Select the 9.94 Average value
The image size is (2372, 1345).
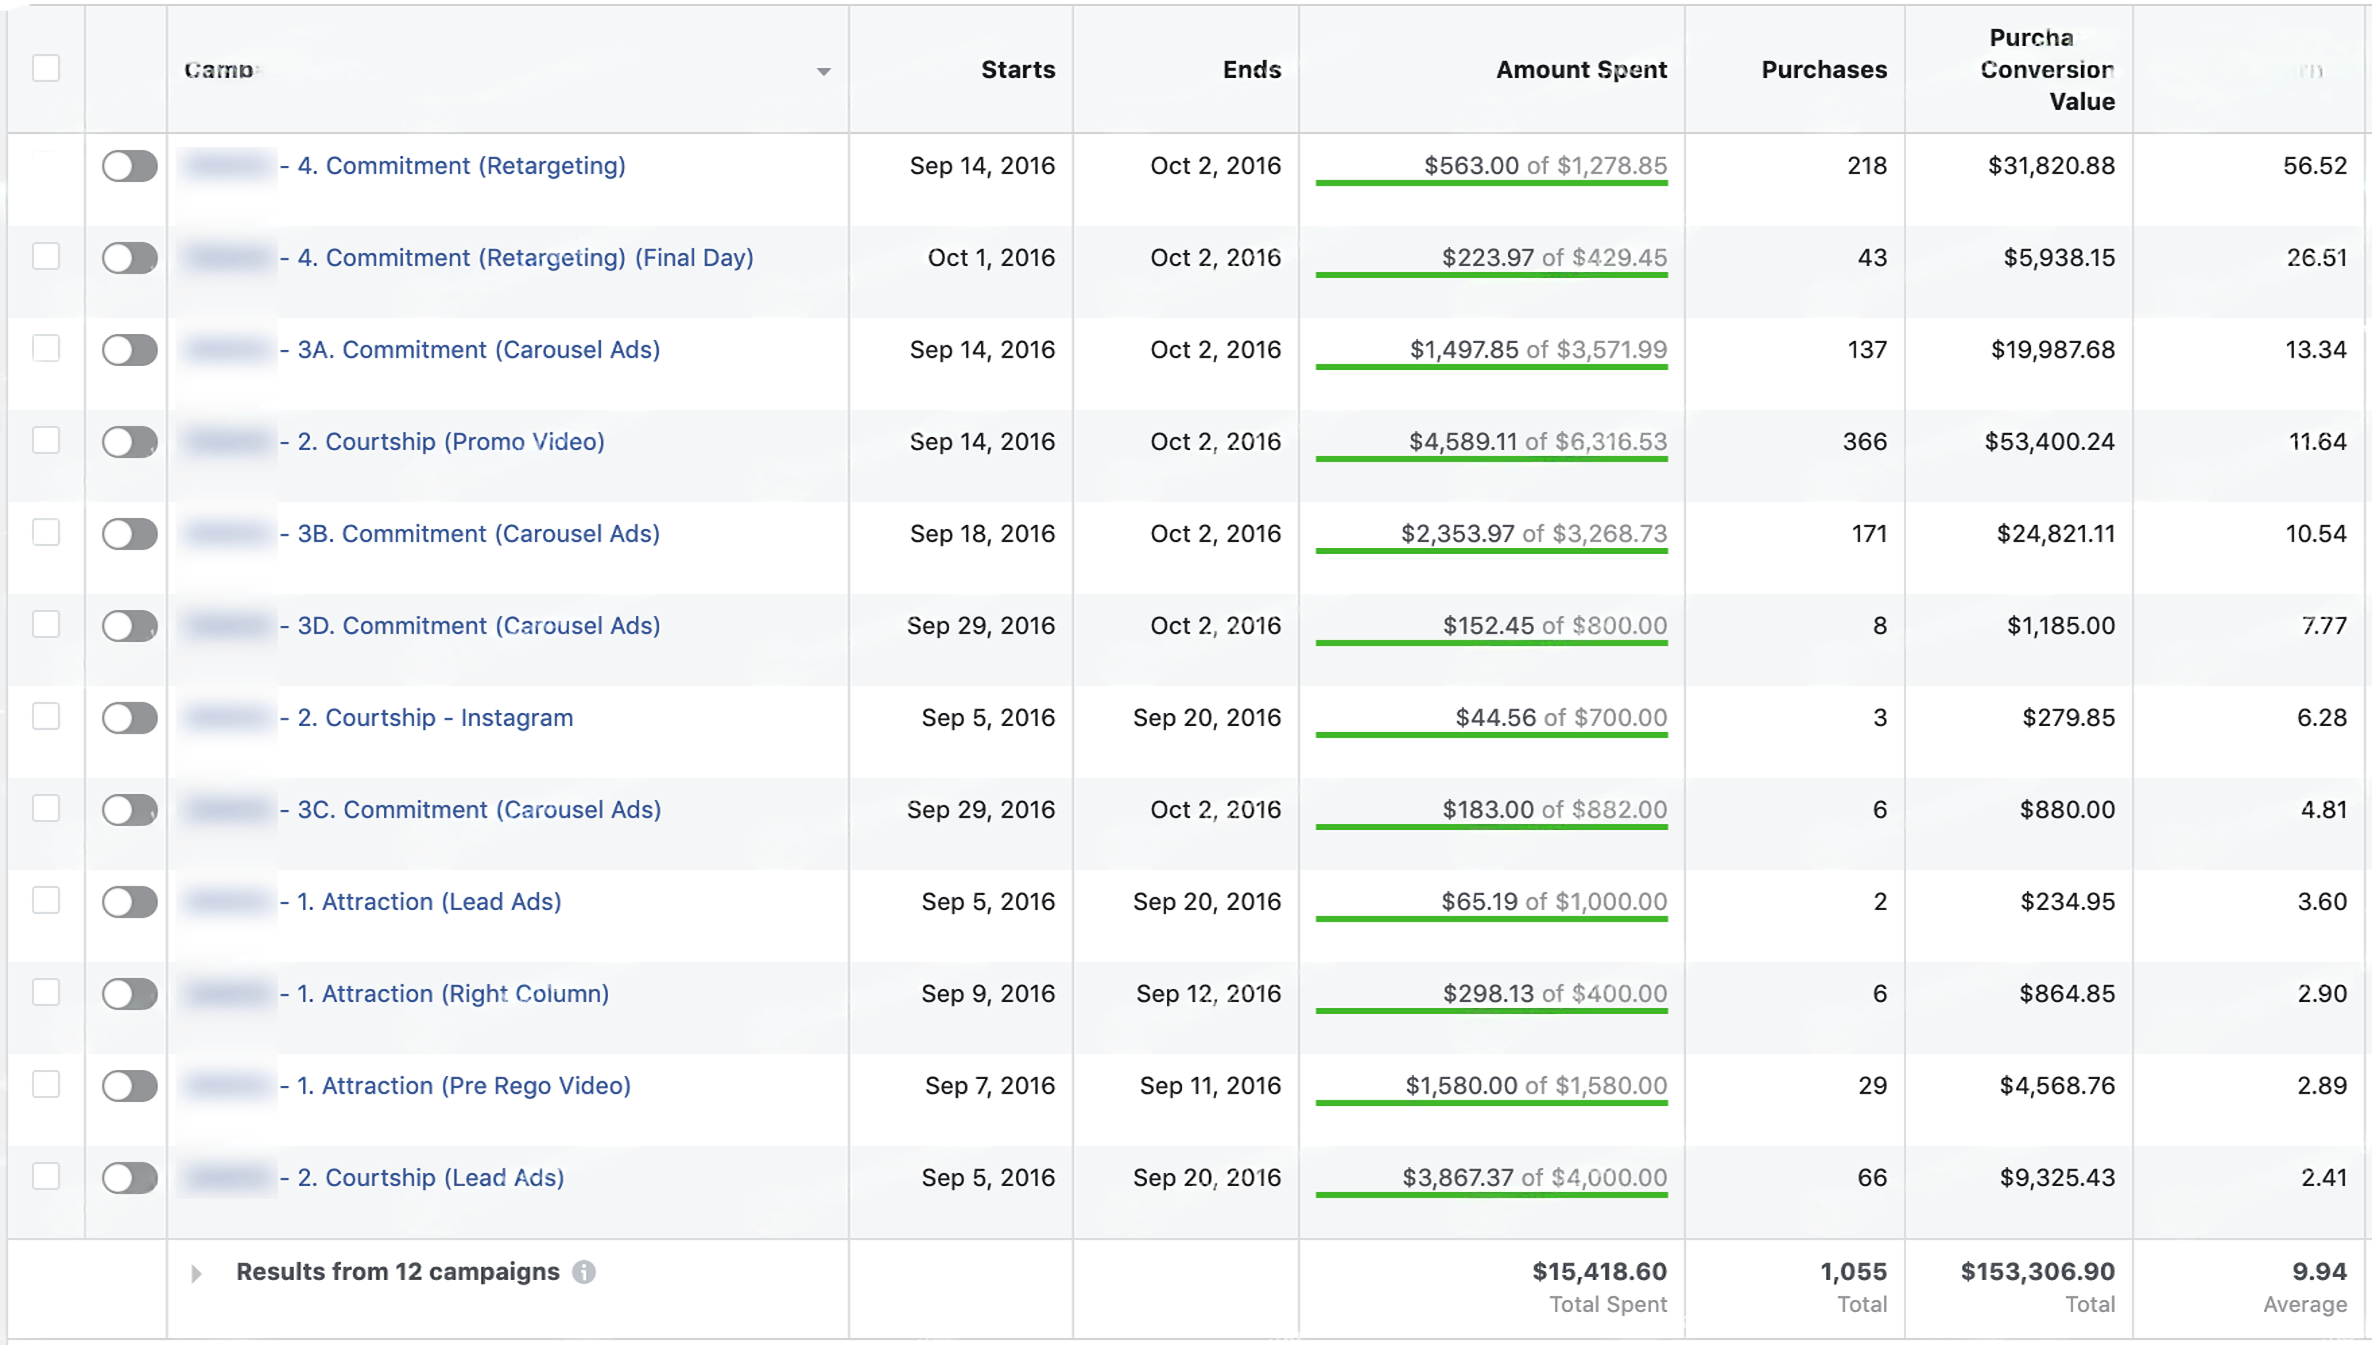click(2319, 1272)
